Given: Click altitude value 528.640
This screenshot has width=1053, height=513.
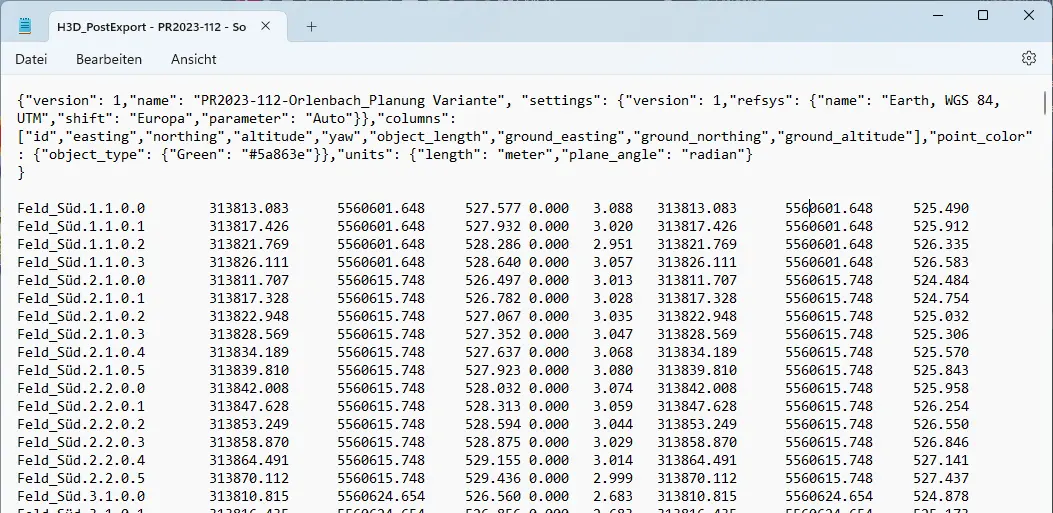Looking at the screenshot, I should tap(493, 262).
